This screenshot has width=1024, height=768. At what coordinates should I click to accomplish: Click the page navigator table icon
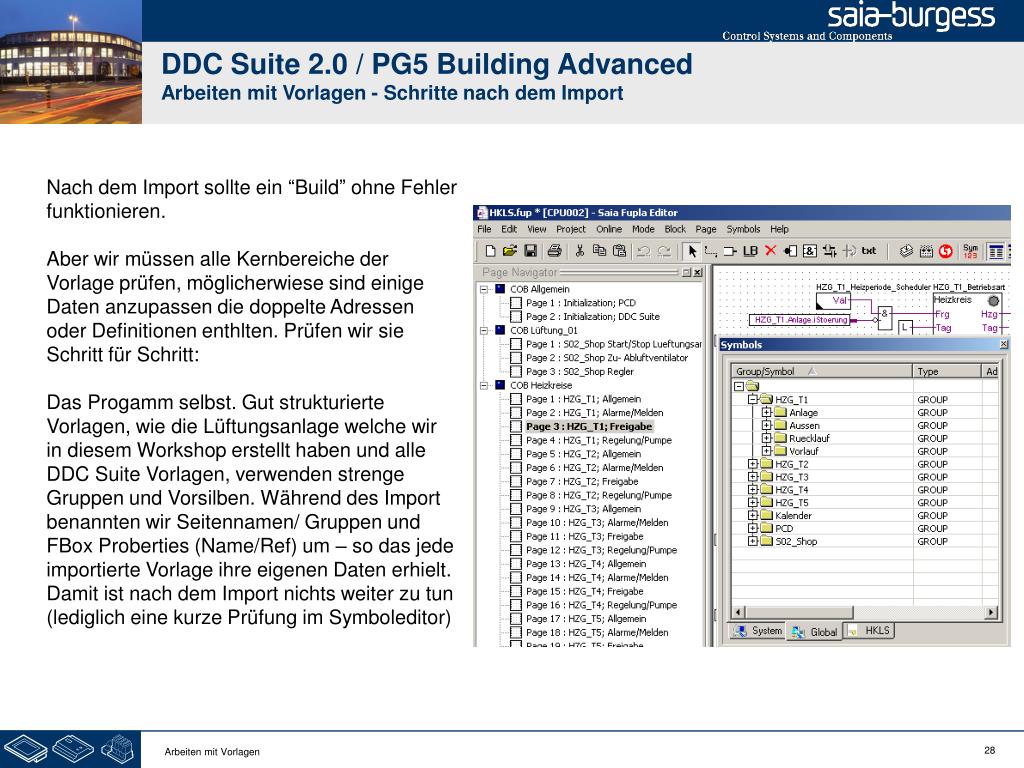996,251
